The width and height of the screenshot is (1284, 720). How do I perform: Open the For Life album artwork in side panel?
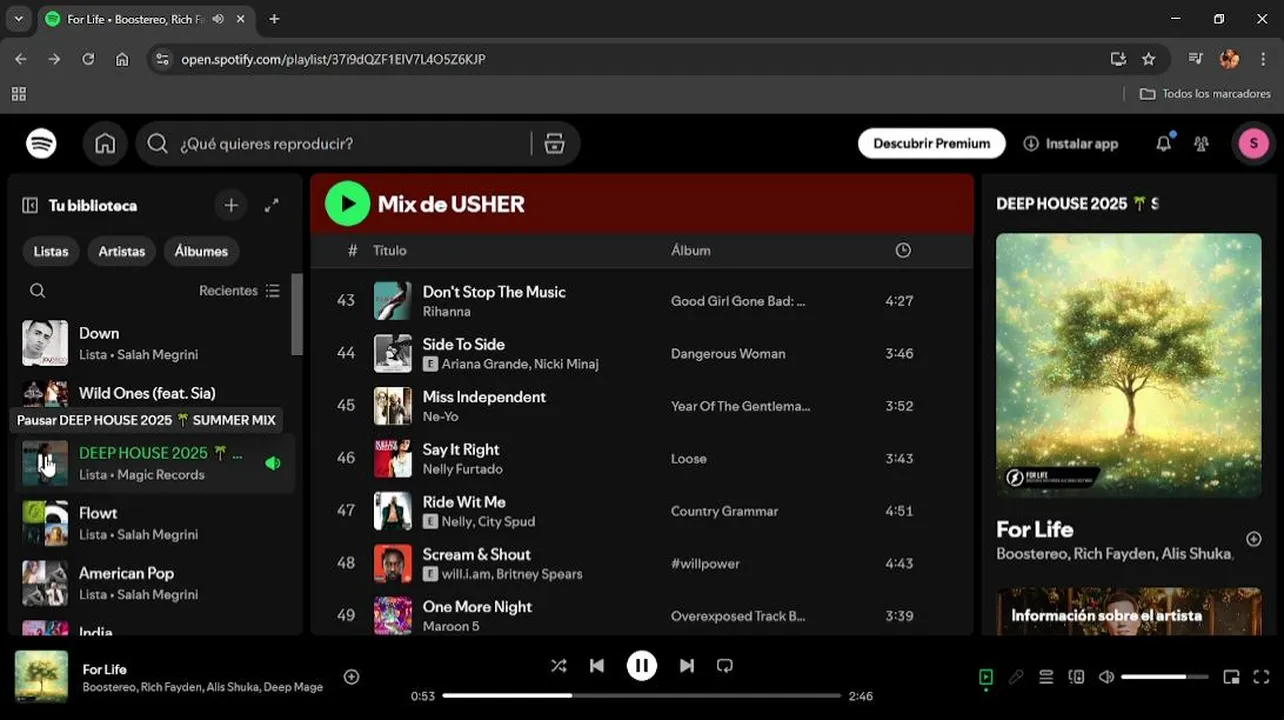(1128, 365)
